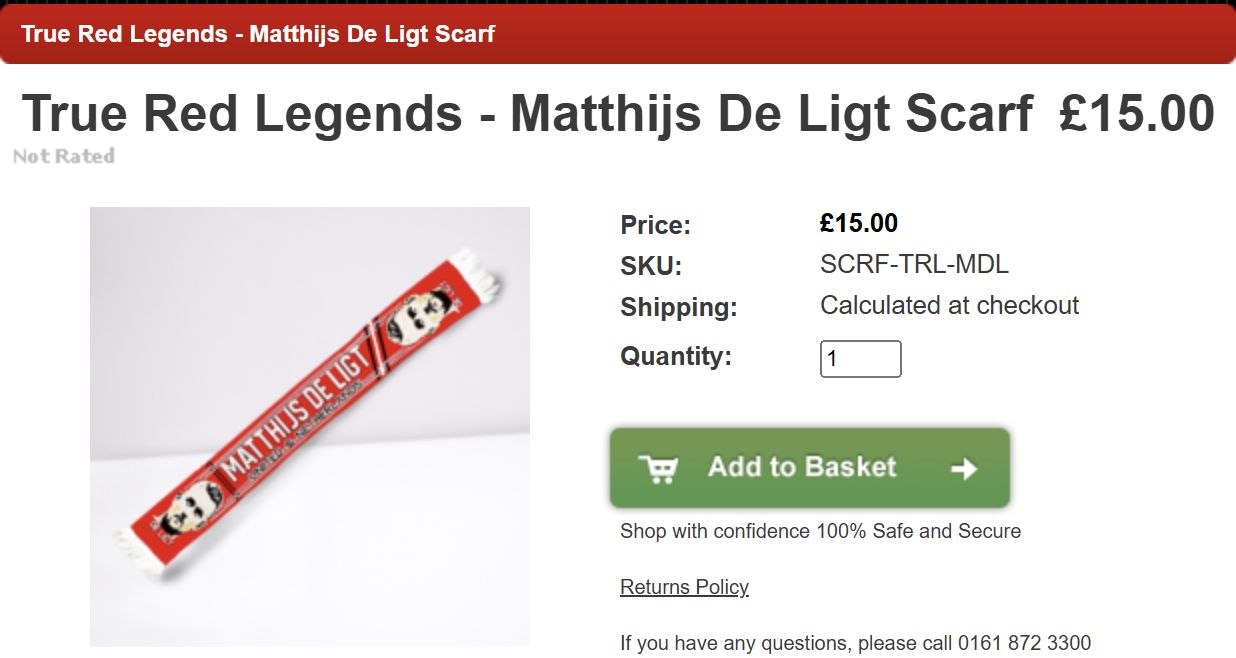The image size is (1236, 658).
Task: Click the bold £15.00 price value
Action: click(858, 223)
